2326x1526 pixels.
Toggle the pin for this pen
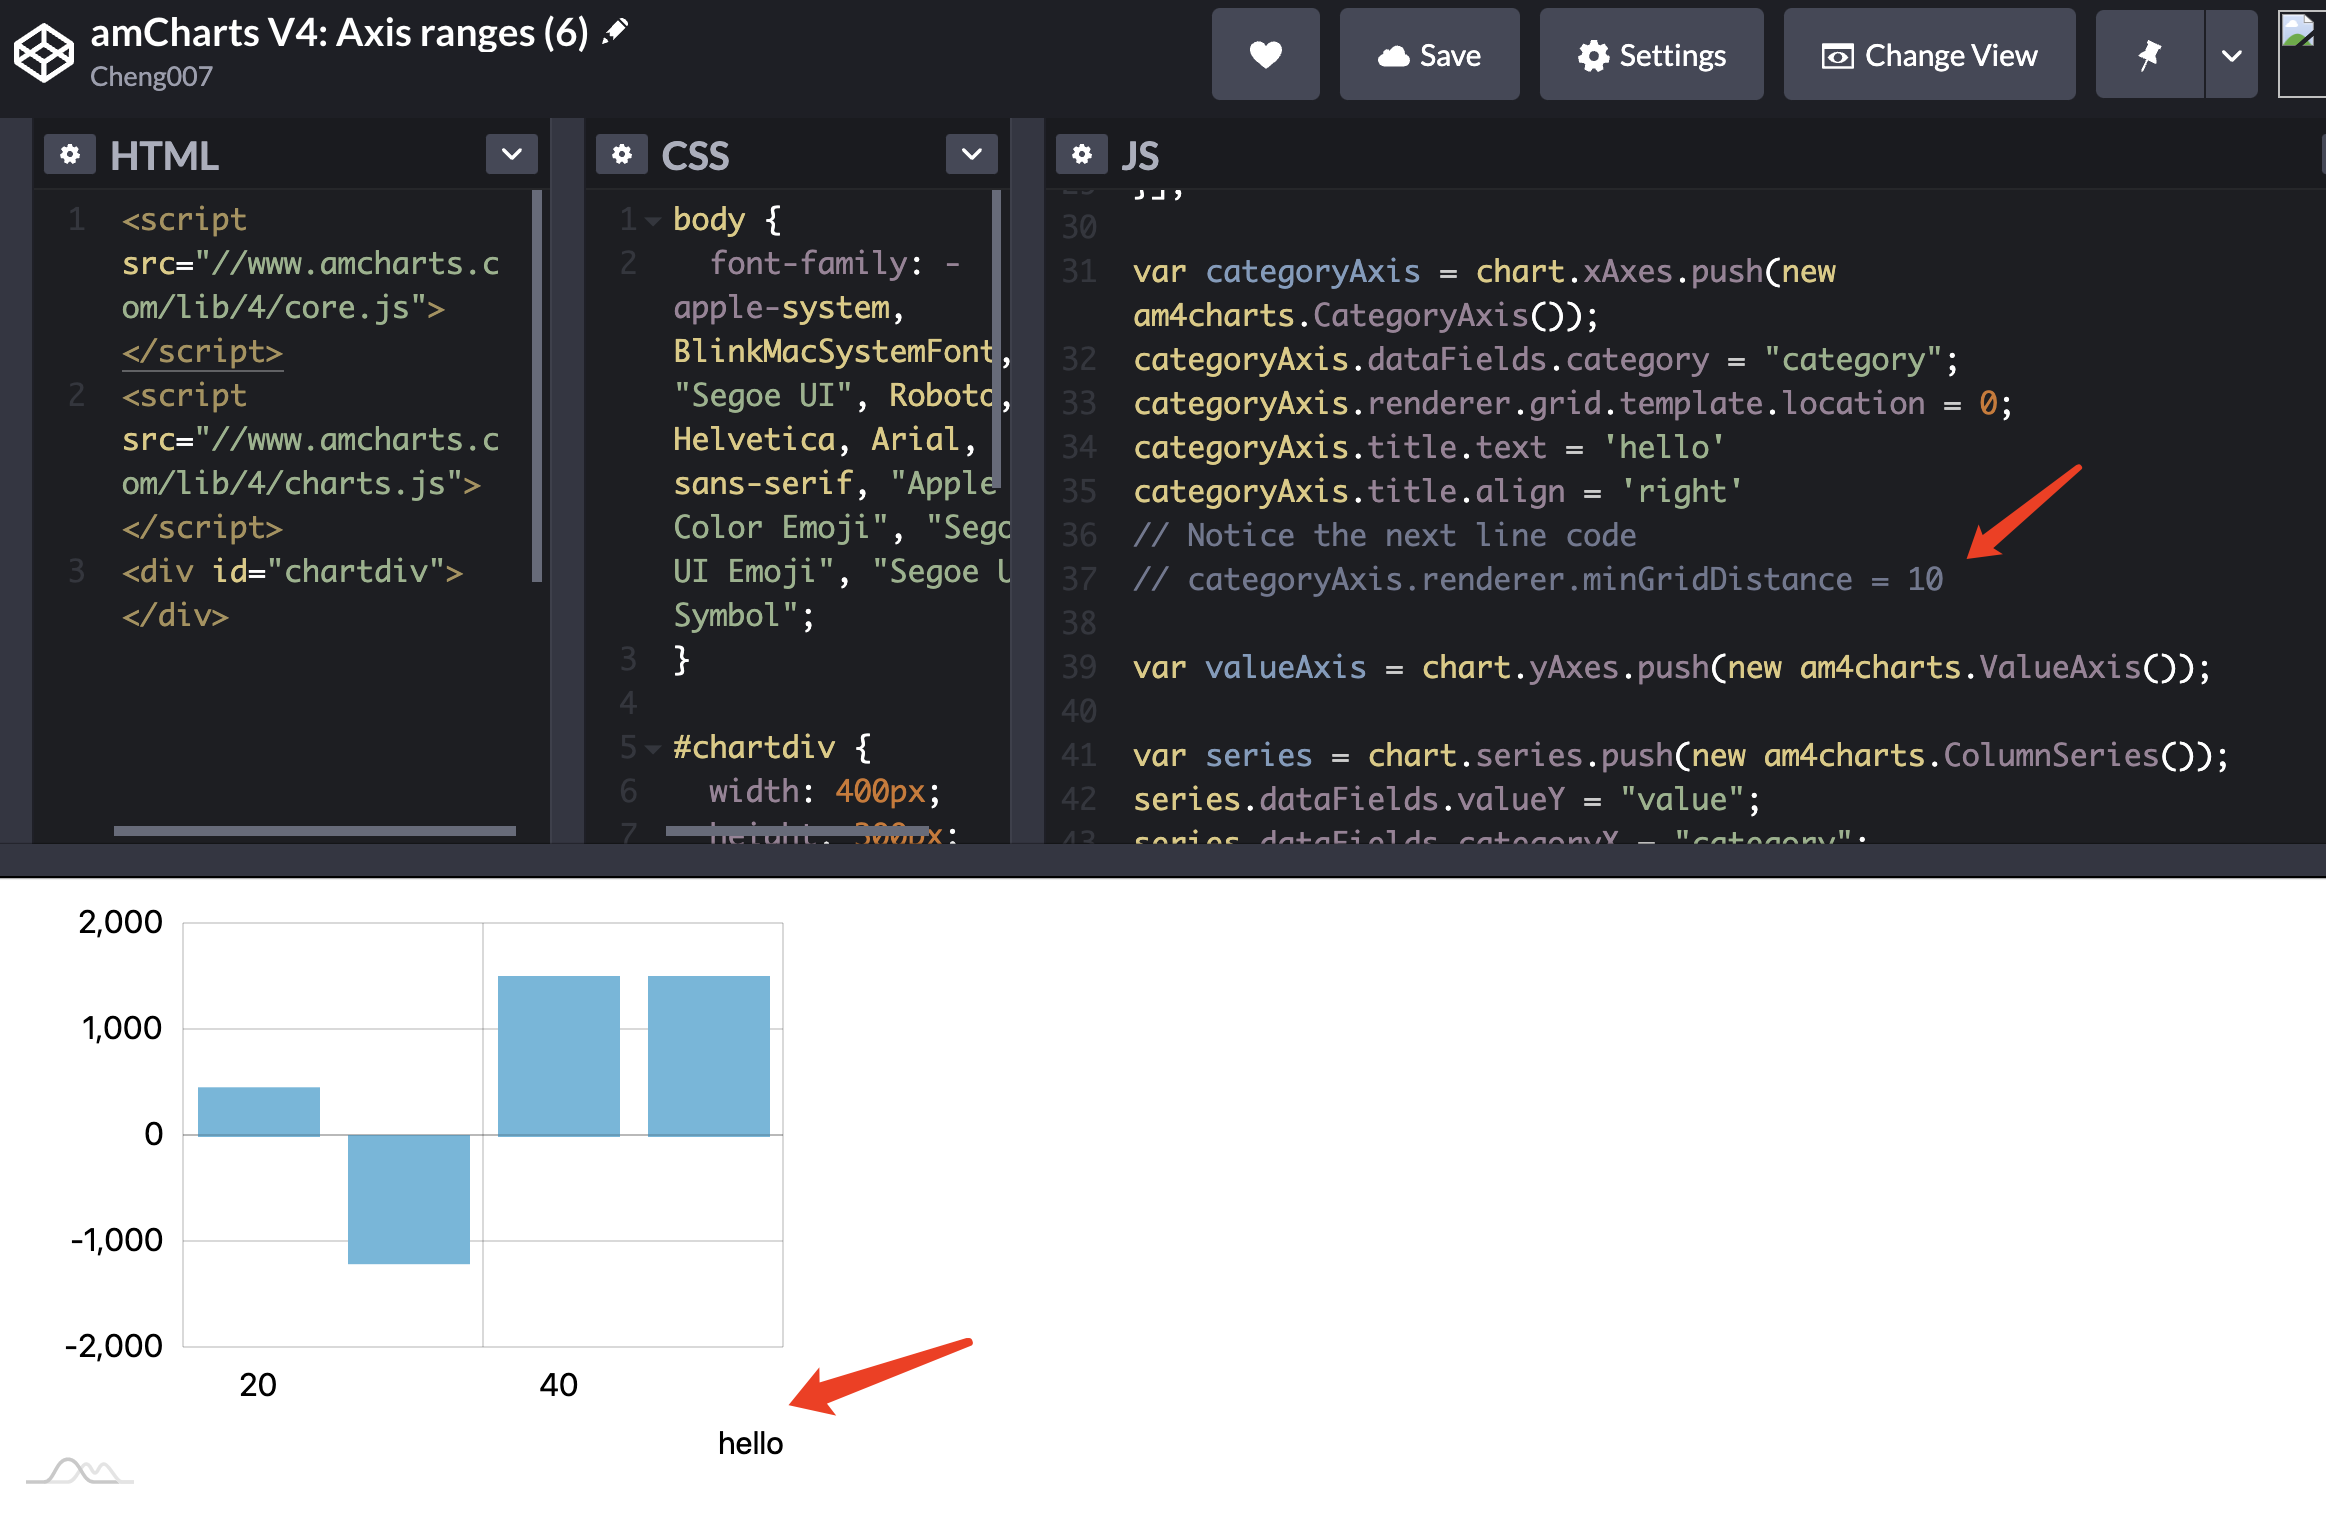tap(2149, 54)
